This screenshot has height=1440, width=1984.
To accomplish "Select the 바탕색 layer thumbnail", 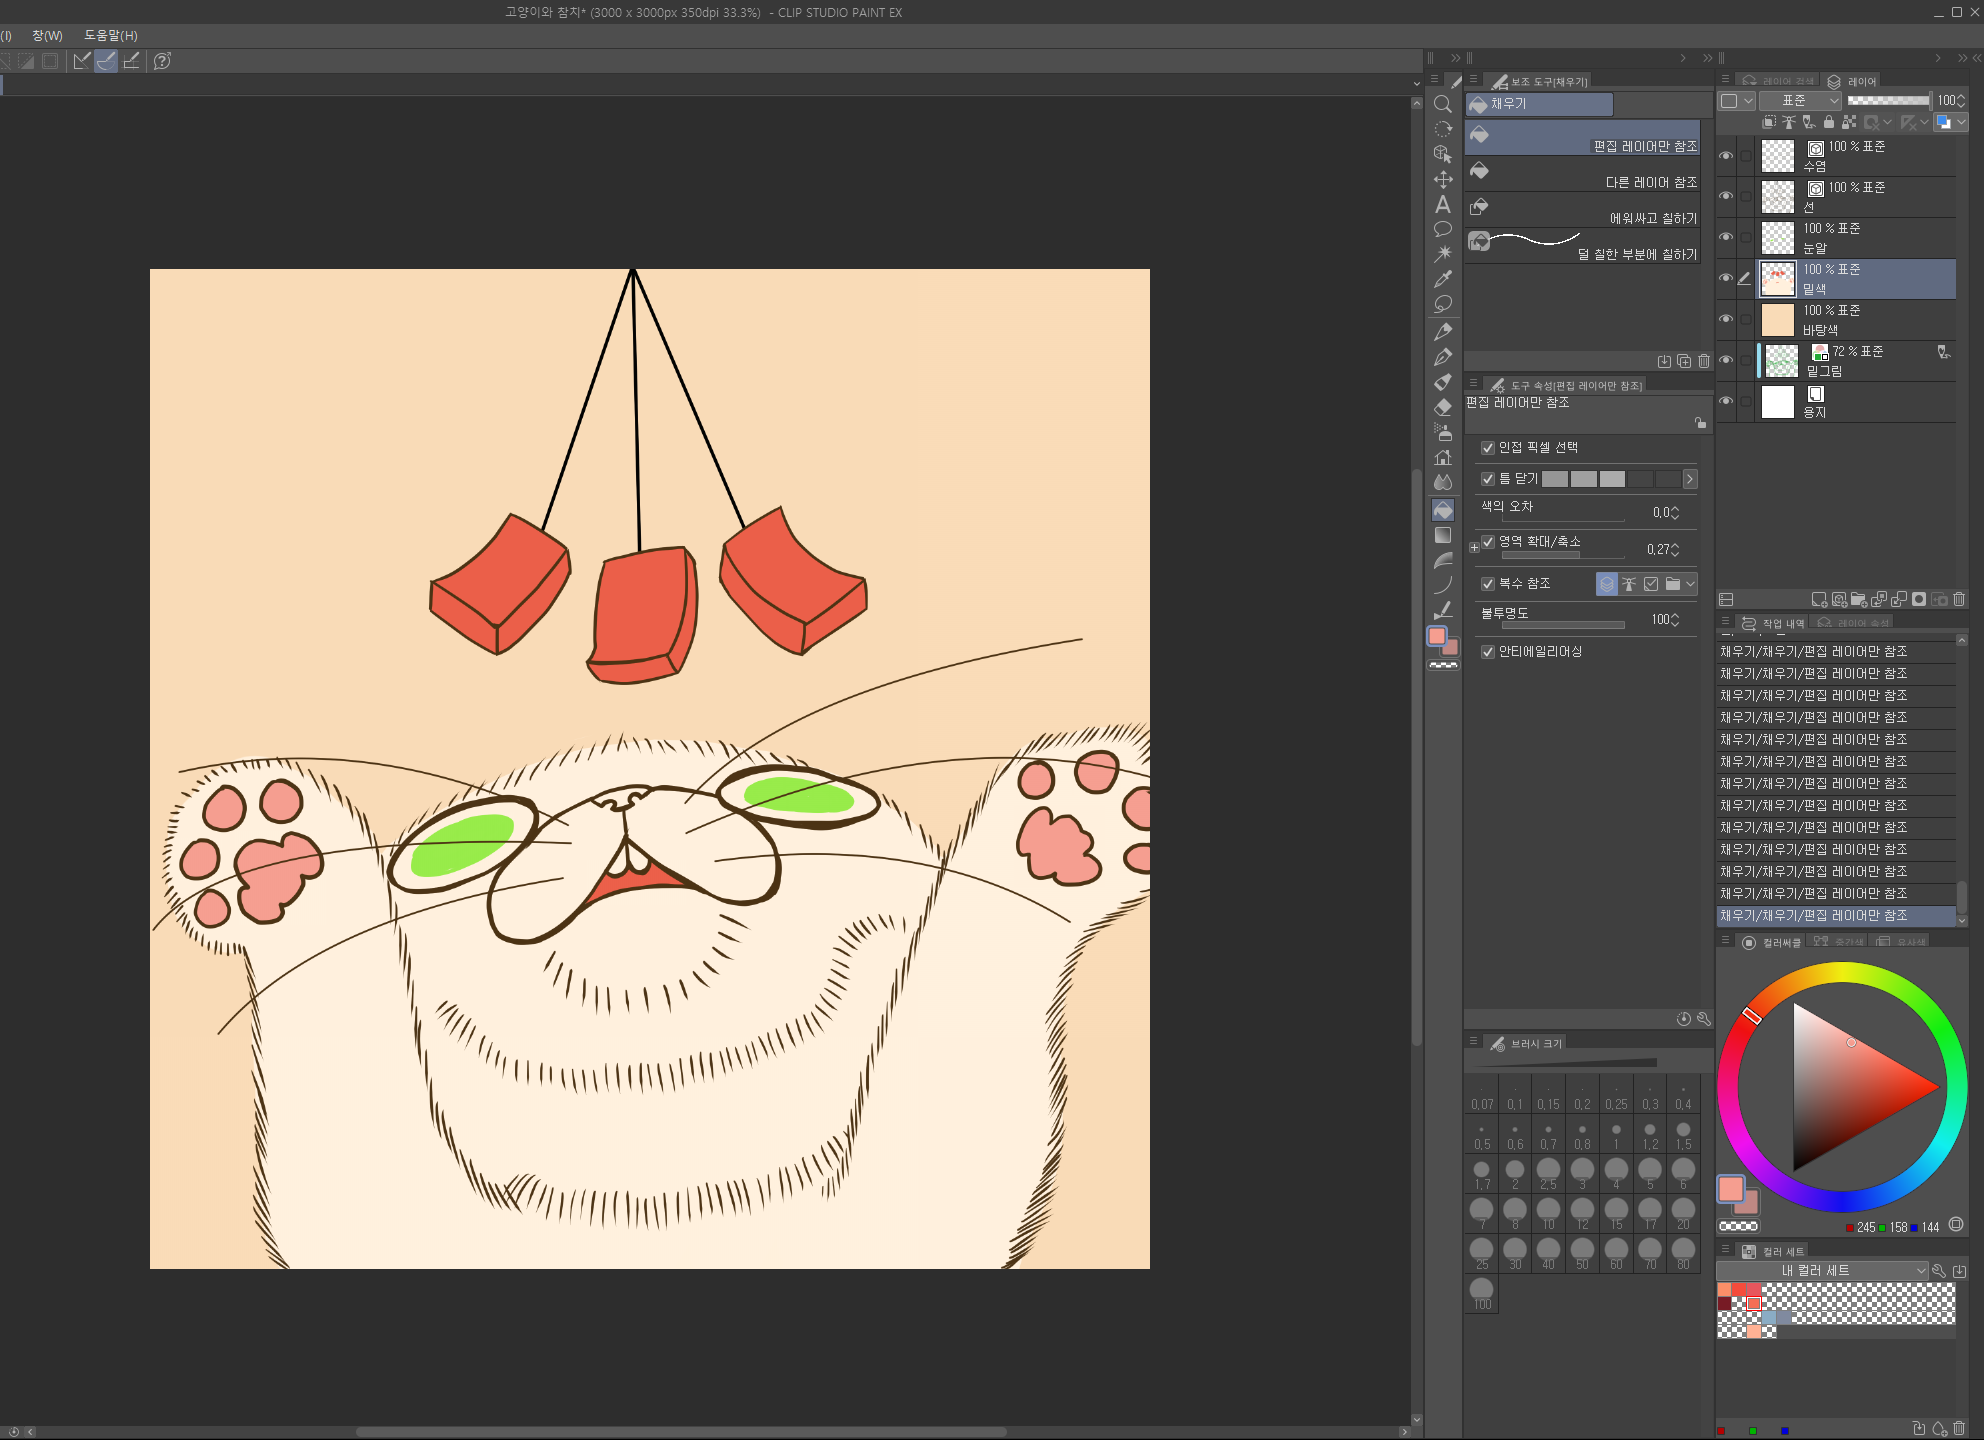I will (x=1777, y=320).
